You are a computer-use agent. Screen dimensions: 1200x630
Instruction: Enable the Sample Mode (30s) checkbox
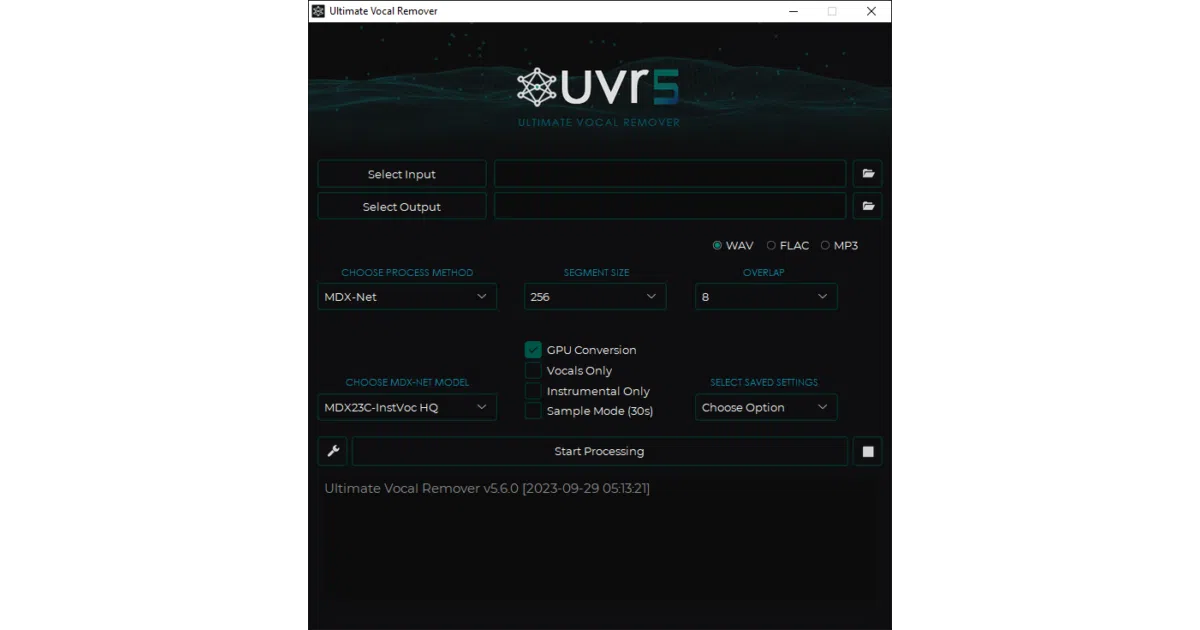pyautogui.click(x=533, y=410)
